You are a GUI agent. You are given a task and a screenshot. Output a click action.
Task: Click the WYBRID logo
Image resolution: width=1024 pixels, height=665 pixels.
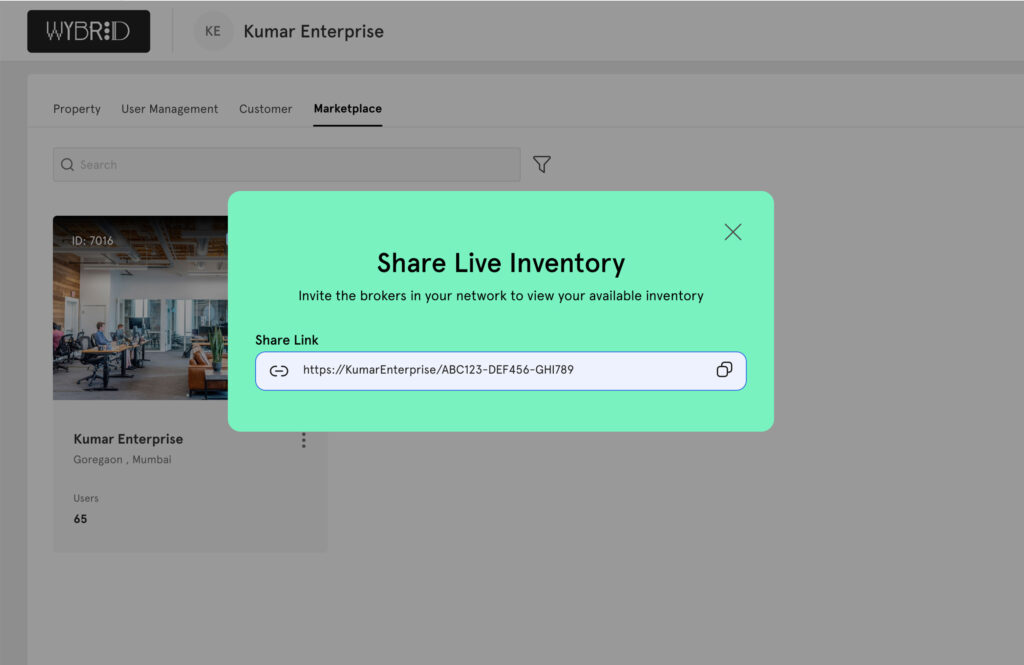89,31
